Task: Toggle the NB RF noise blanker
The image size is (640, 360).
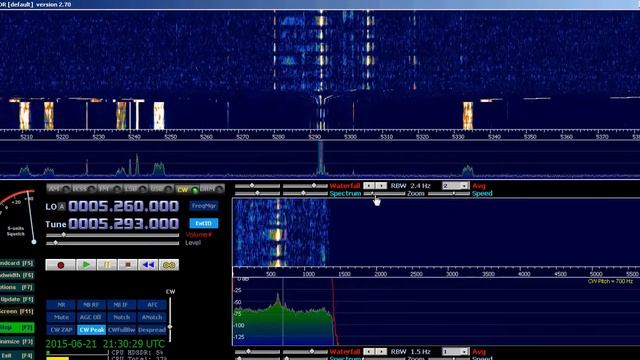Action: pyautogui.click(x=91, y=305)
